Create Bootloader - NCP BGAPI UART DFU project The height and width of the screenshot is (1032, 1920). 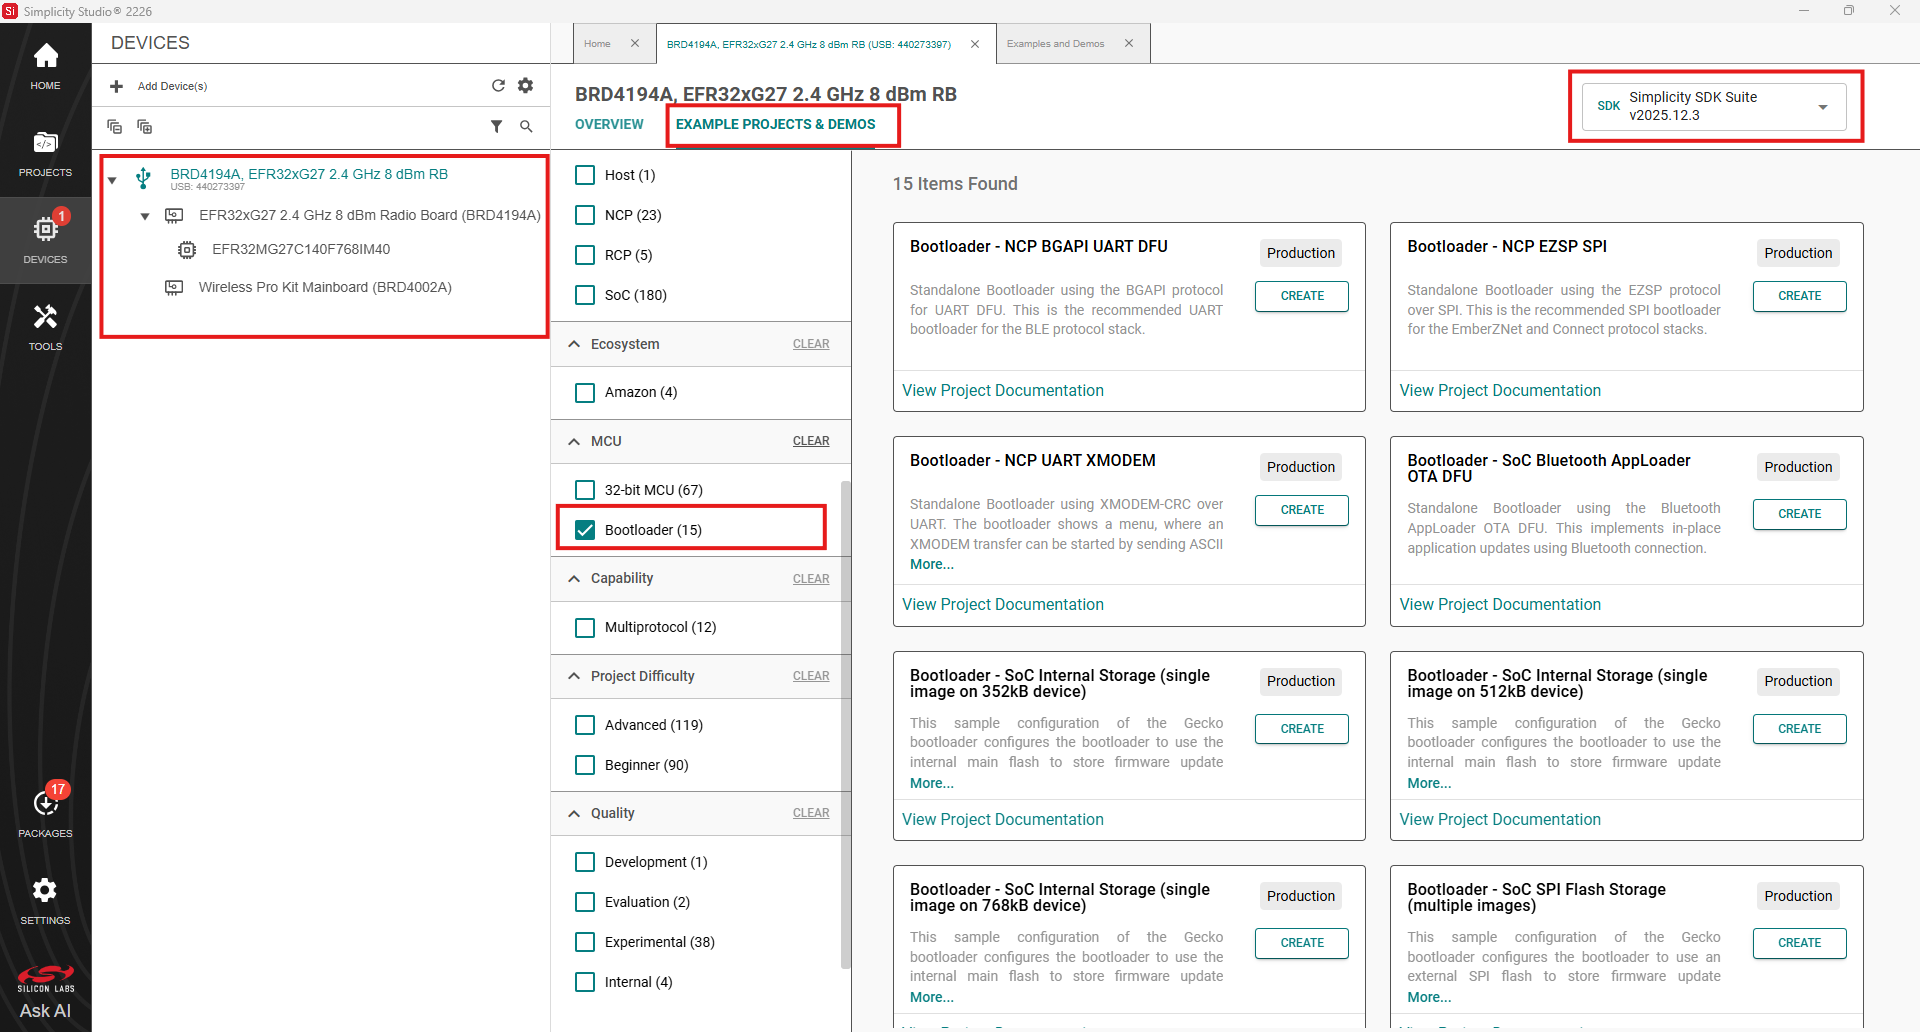1302,296
